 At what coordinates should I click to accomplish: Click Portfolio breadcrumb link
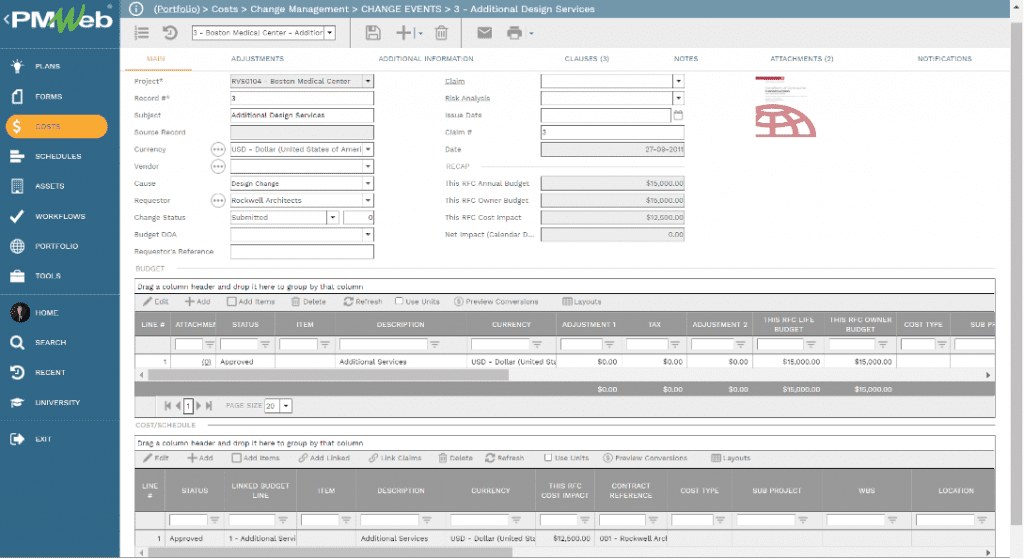(176, 9)
